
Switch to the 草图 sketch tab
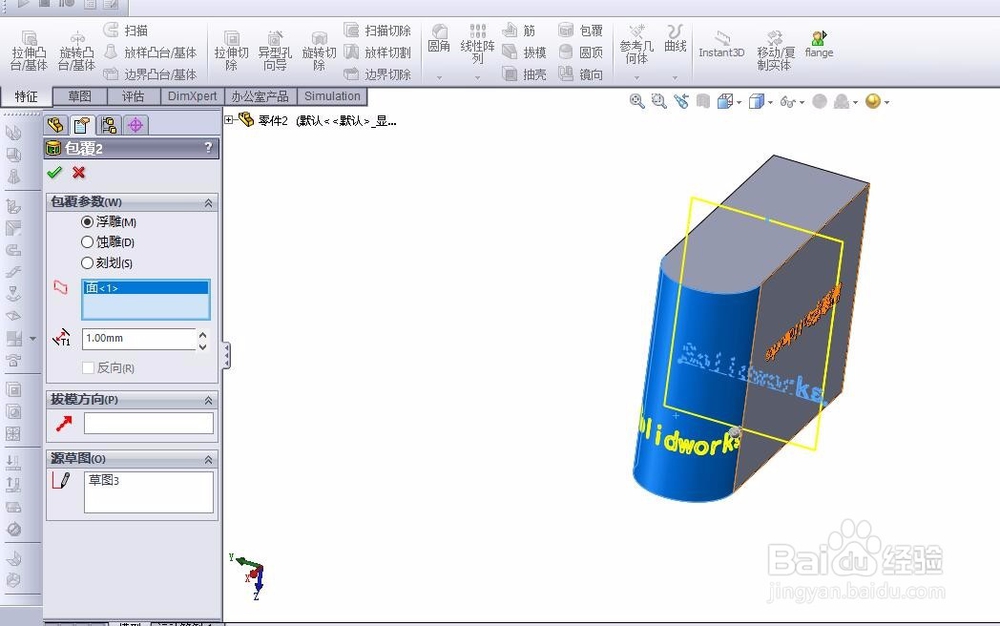pyautogui.click(x=80, y=96)
